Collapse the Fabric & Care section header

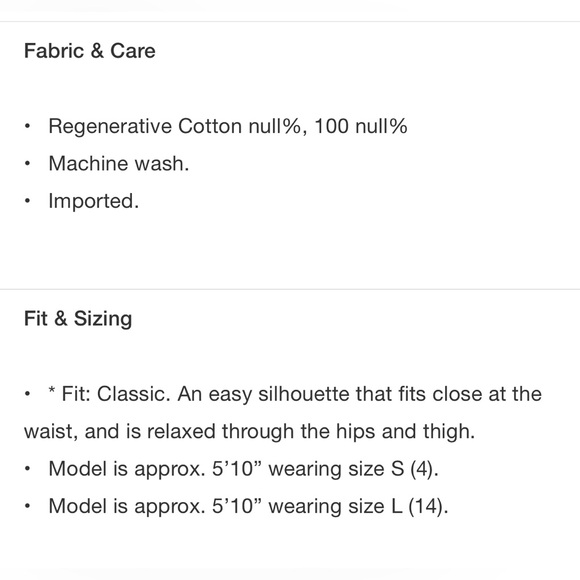90,51
